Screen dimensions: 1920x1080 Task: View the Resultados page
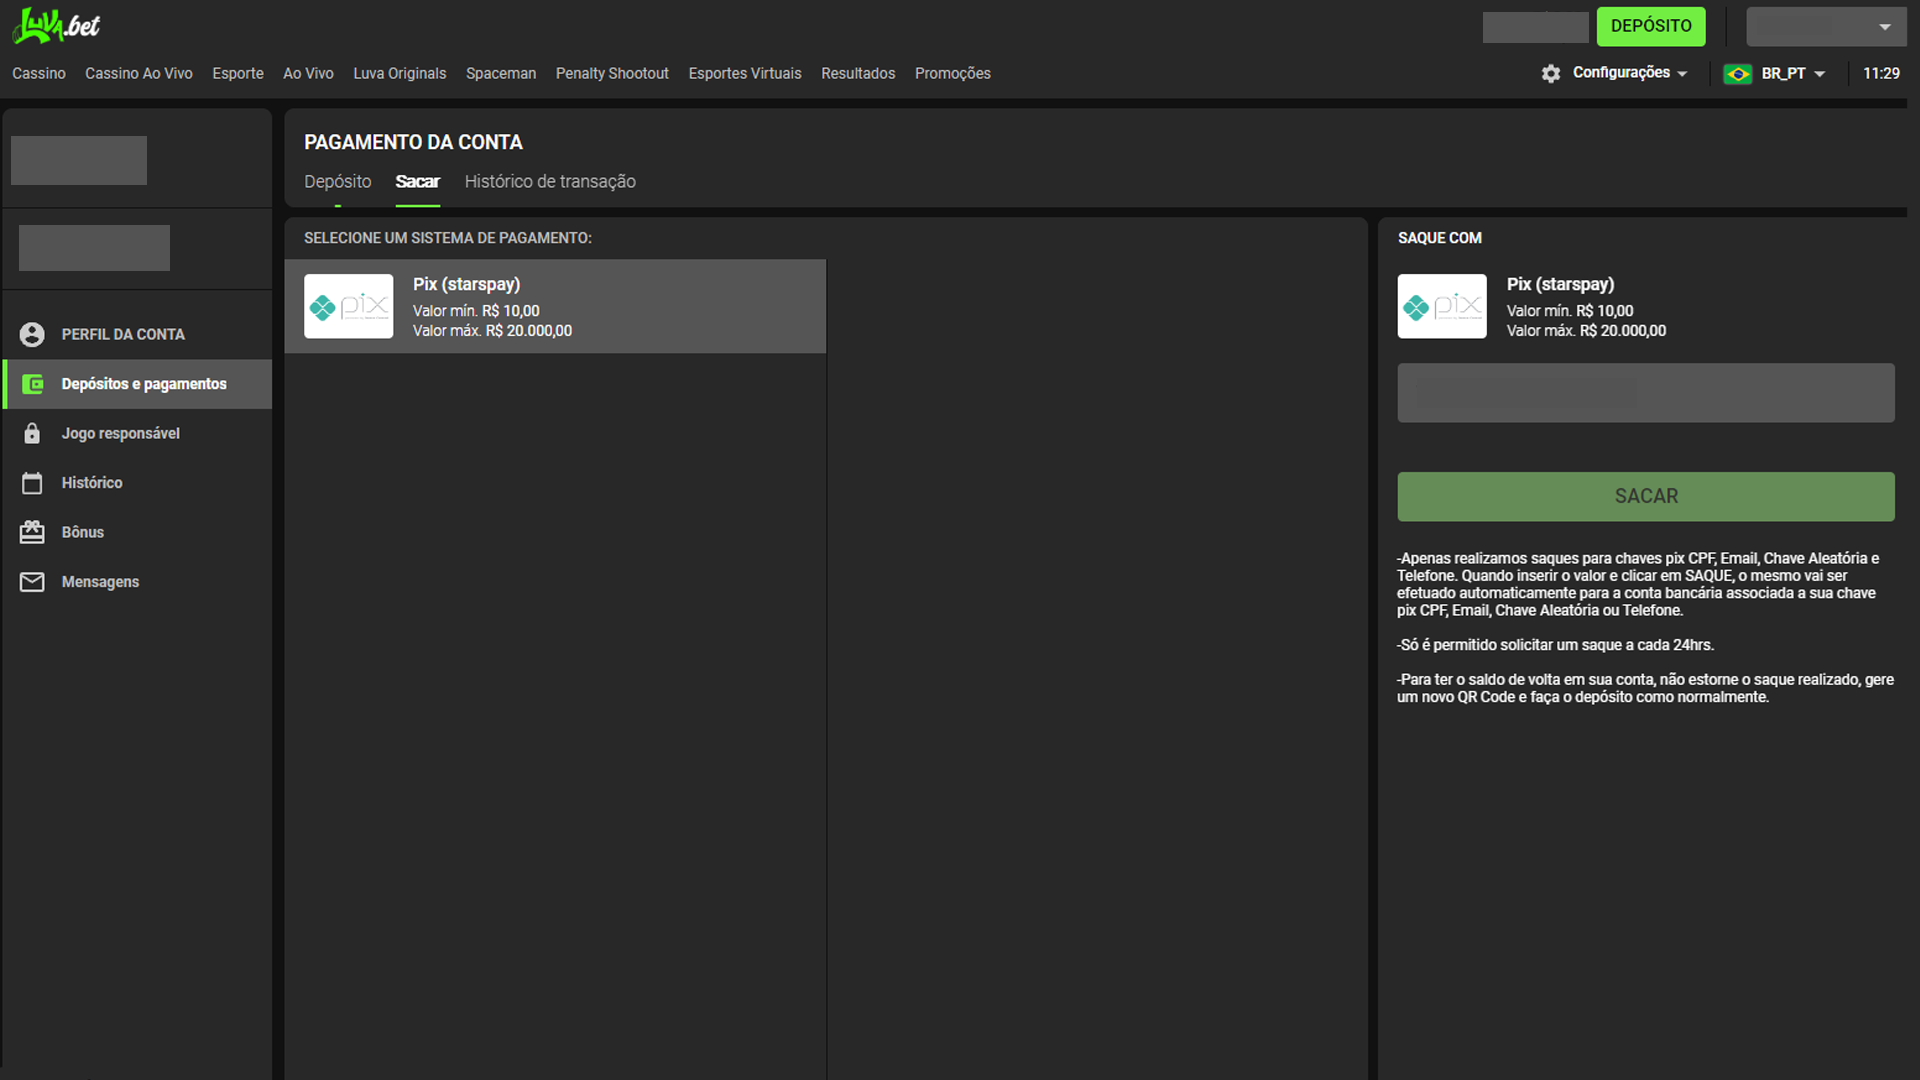858,74
